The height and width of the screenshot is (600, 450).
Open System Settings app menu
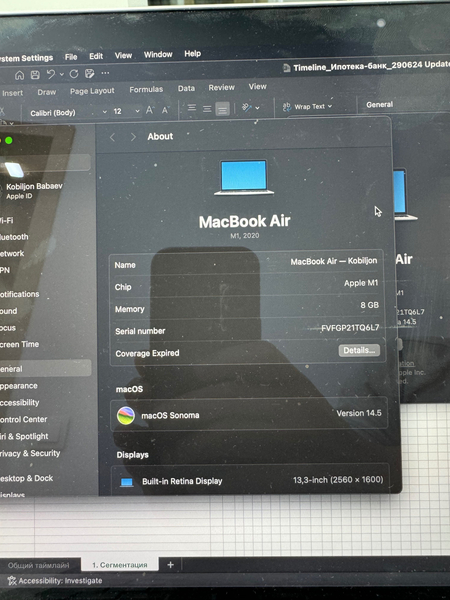coord(26,58)
